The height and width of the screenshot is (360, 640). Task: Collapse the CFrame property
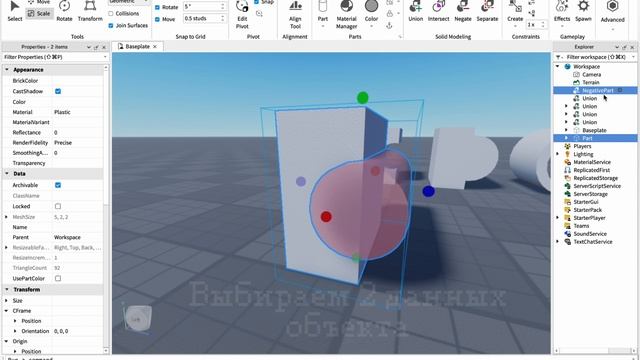pos(6,311)
